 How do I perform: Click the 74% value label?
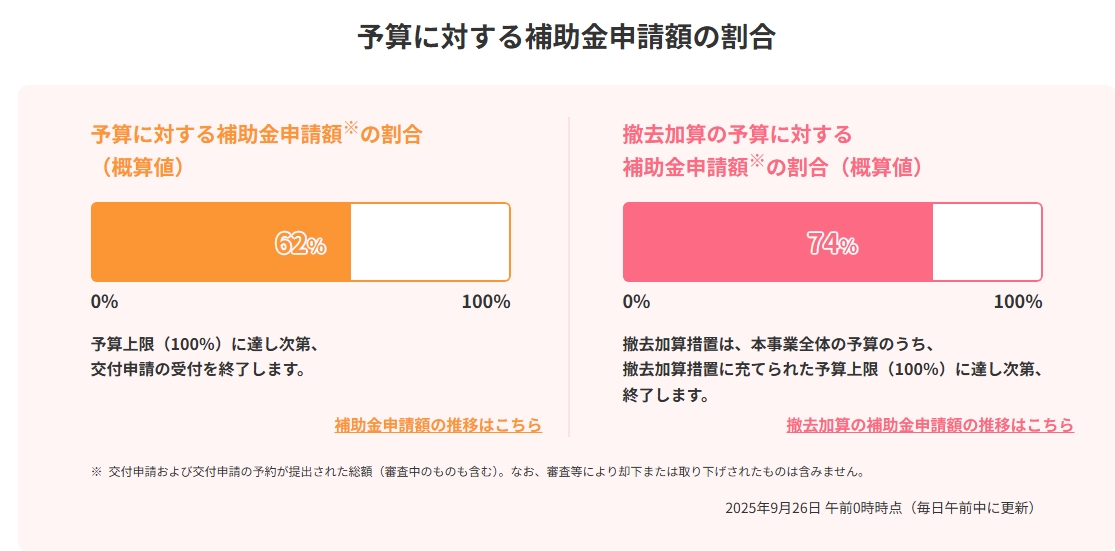(x=832, y=244)
